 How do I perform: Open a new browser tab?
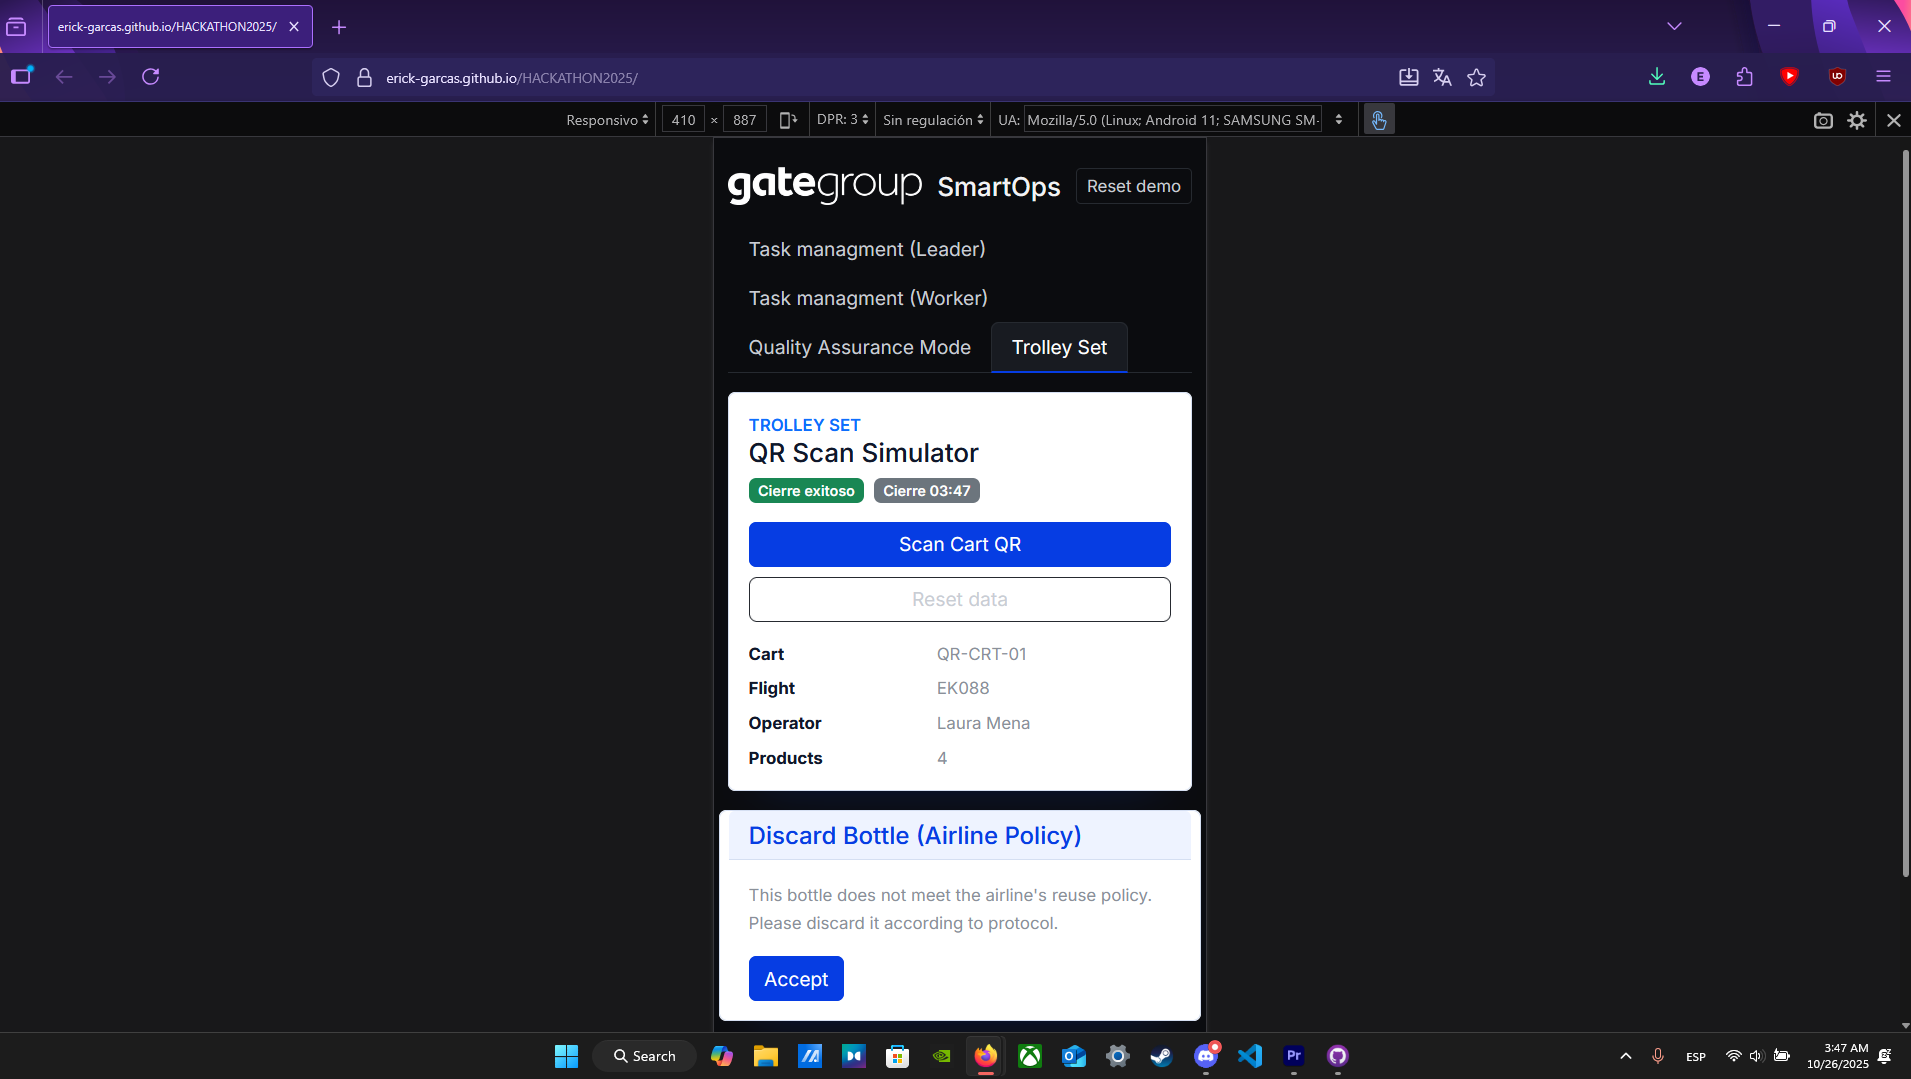(x=339, y=27)
